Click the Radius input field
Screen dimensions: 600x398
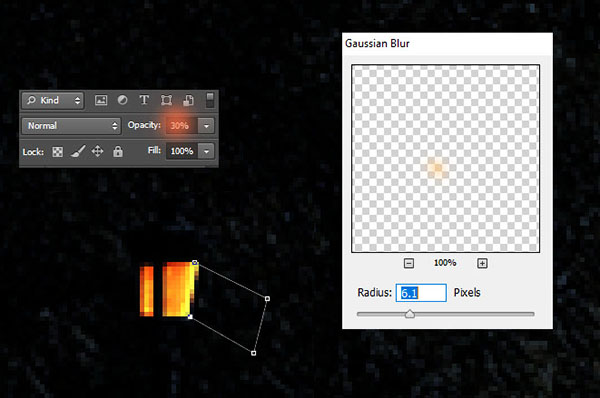(x=421, y=293)
